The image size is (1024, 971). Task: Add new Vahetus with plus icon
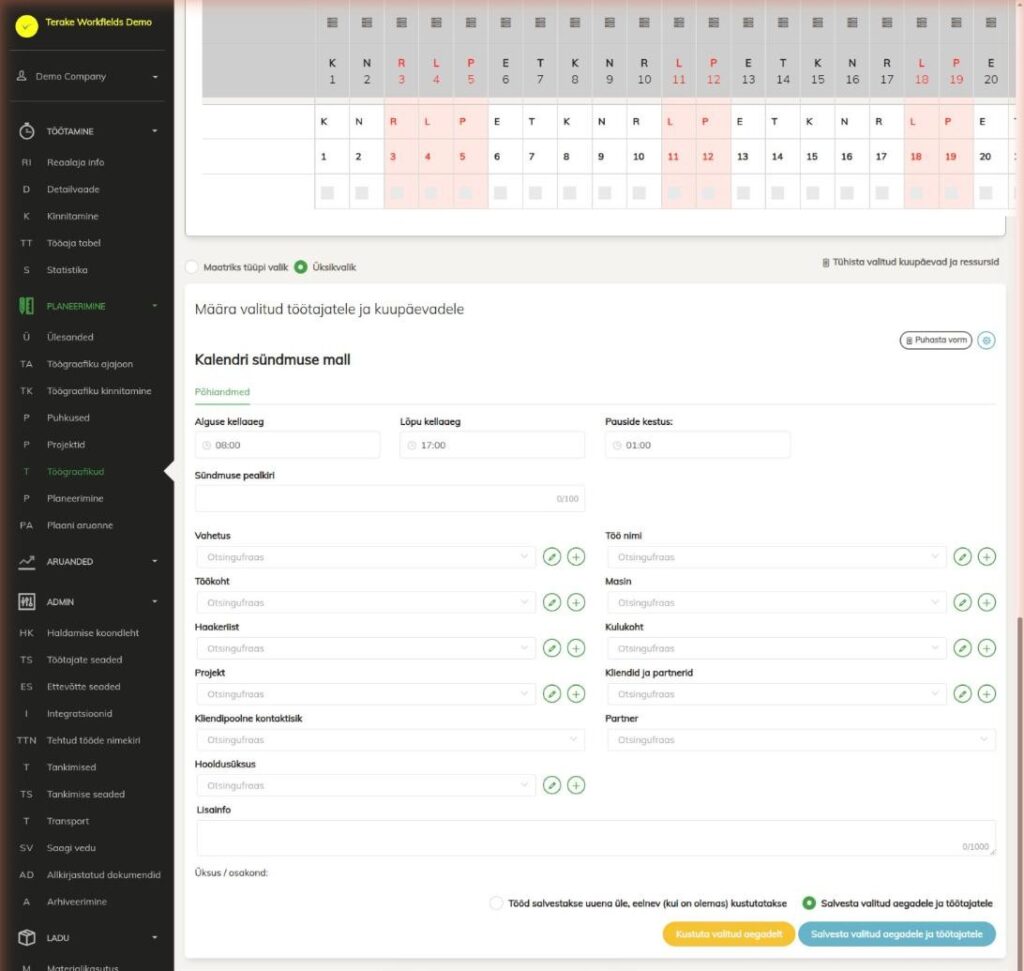[576, 557]
